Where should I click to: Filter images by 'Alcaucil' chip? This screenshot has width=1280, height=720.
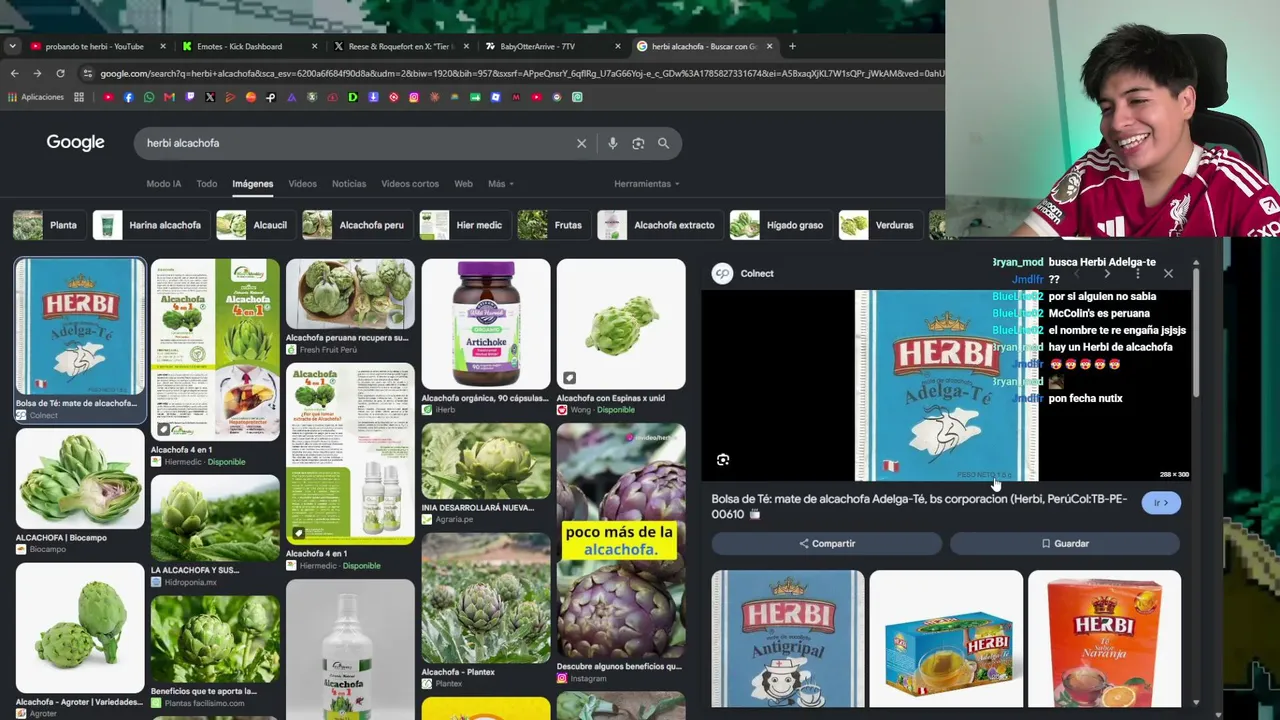(x=254, y=225)
